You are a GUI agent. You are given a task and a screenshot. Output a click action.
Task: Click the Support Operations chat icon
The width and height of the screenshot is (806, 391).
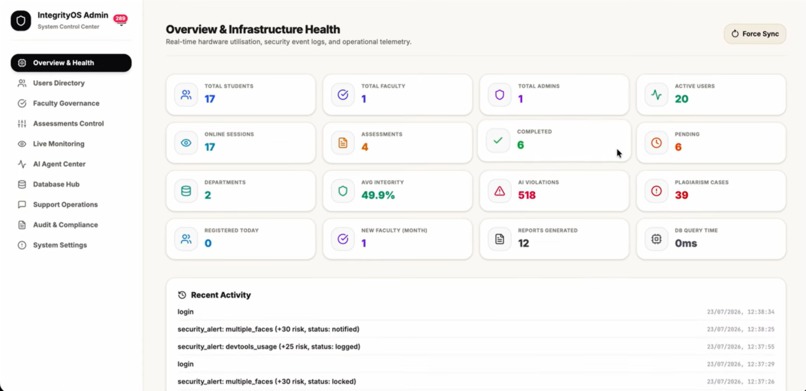pyautogui.click(x=22, y=204)
